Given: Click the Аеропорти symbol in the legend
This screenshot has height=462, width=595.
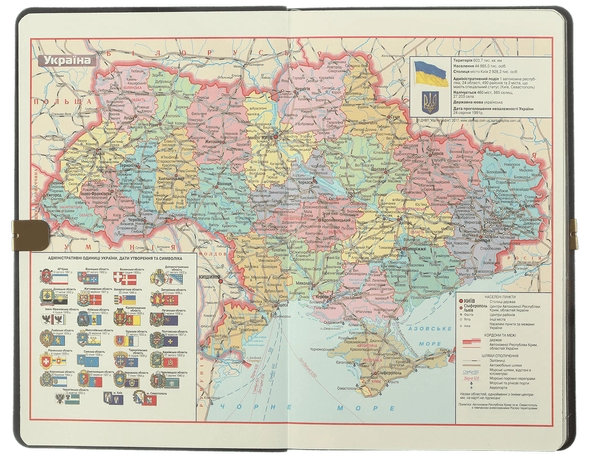Looking at the screenshot, I should [x=471, y=388].
